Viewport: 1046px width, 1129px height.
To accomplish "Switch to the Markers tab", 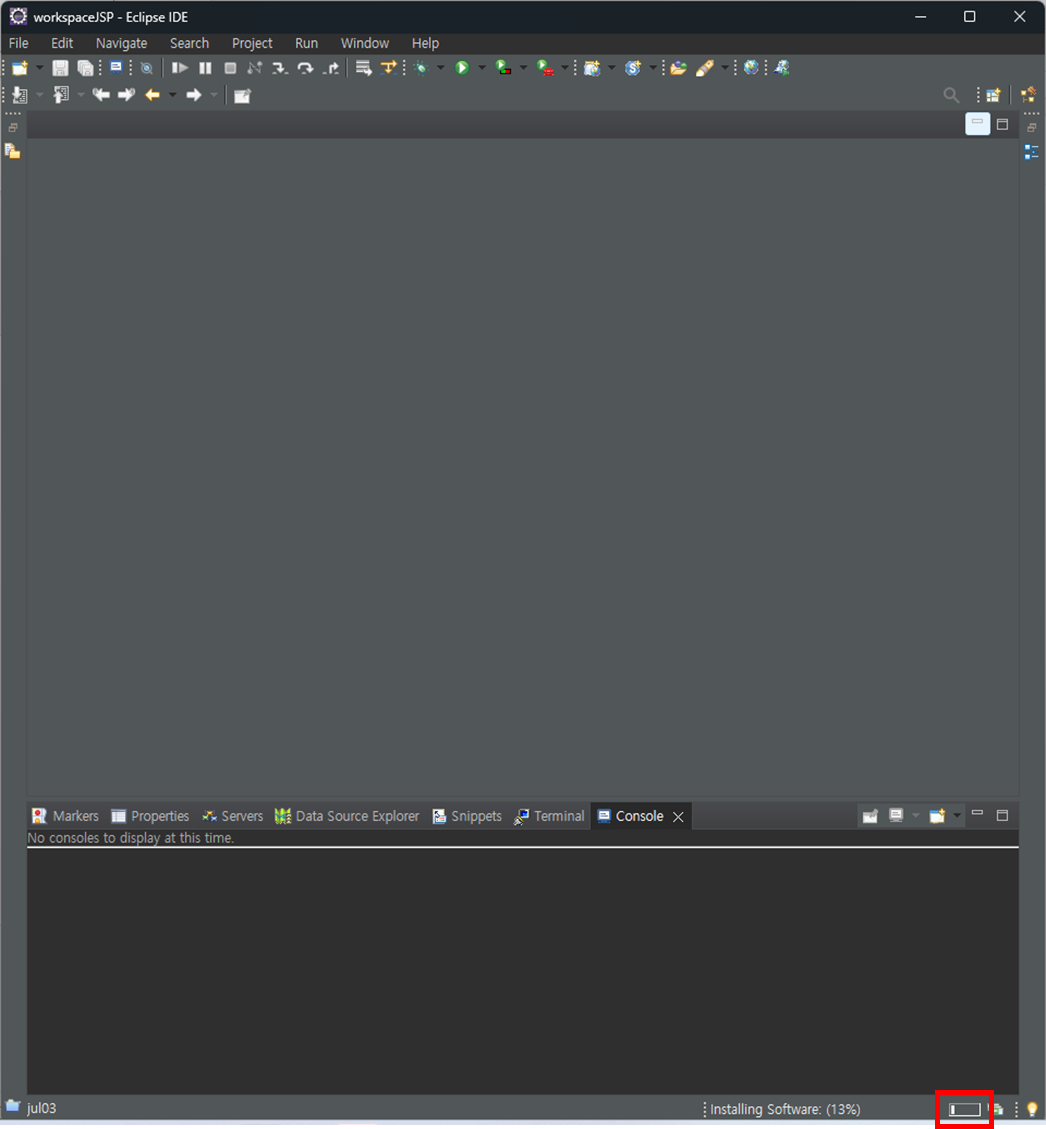I will pos(66,816).
